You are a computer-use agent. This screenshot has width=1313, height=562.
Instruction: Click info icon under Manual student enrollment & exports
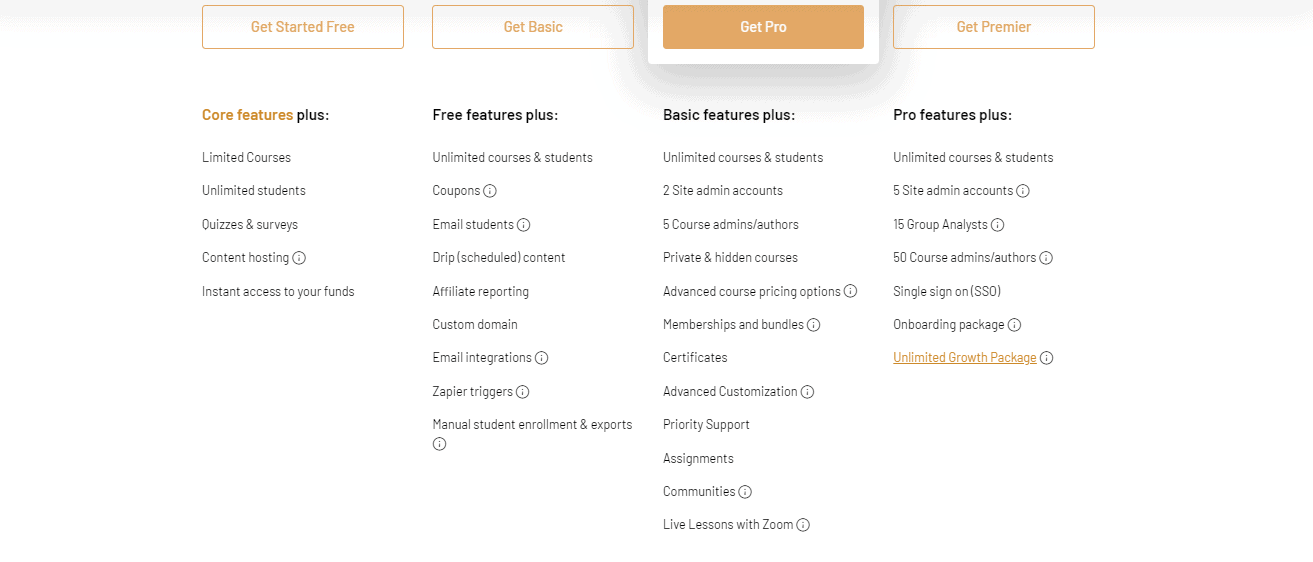[x=439, y=444]
